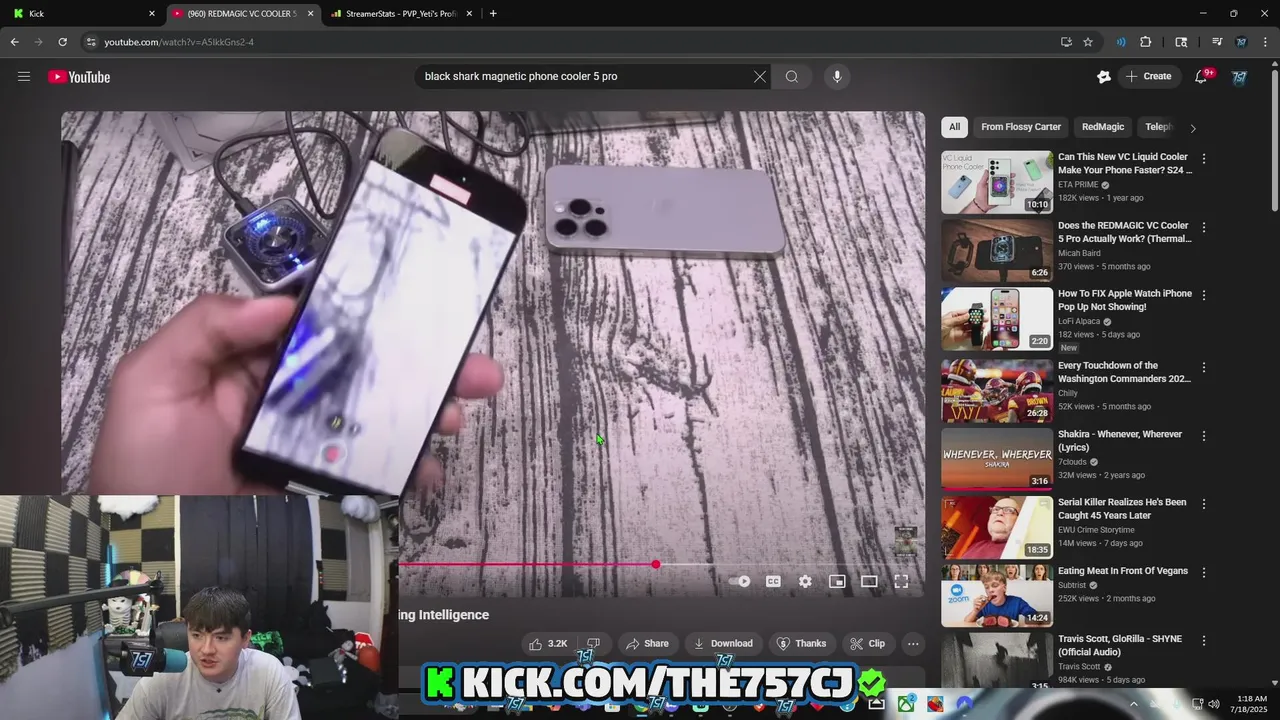Show next filter chips with arrow
This screenshot has width=1280, height=720.
[1192, 128]
